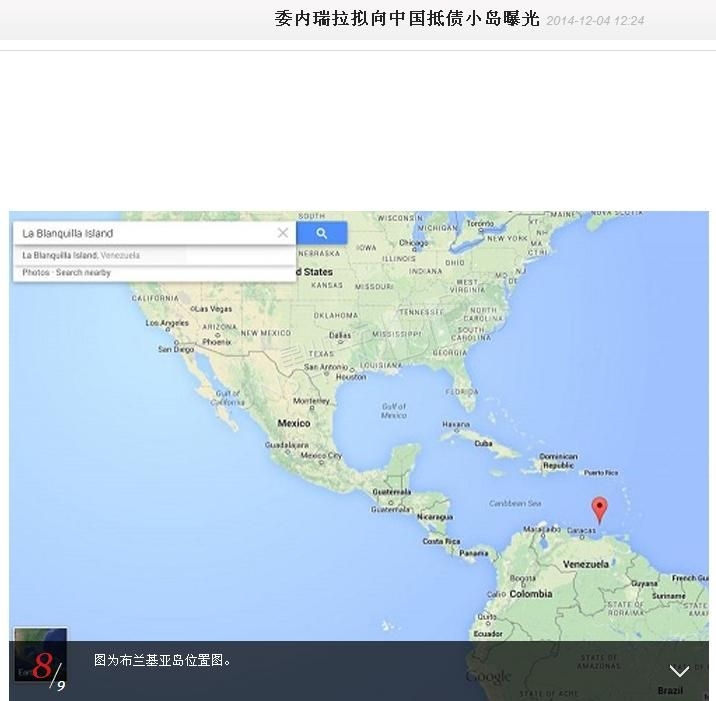This screenshot has width=716, height=701.
Task: Click the Toronto city label
Action: (480, 224)
